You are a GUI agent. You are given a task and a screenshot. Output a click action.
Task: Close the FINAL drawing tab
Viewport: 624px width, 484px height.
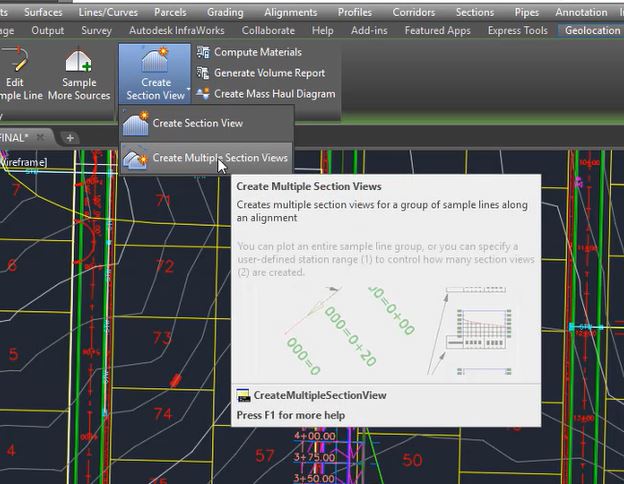40,137
